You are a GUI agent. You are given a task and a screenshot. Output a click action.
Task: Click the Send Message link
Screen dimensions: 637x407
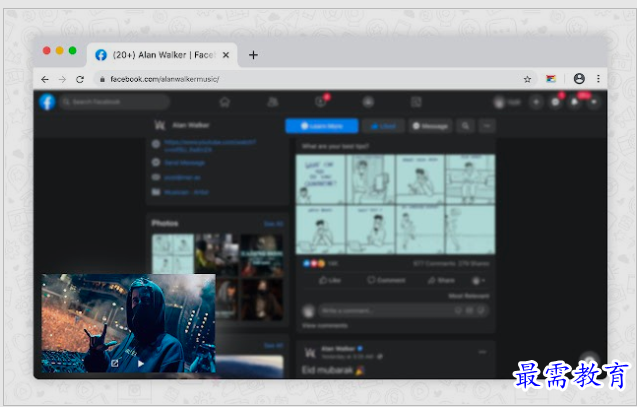pyautogui.click(x=184, y=162)
